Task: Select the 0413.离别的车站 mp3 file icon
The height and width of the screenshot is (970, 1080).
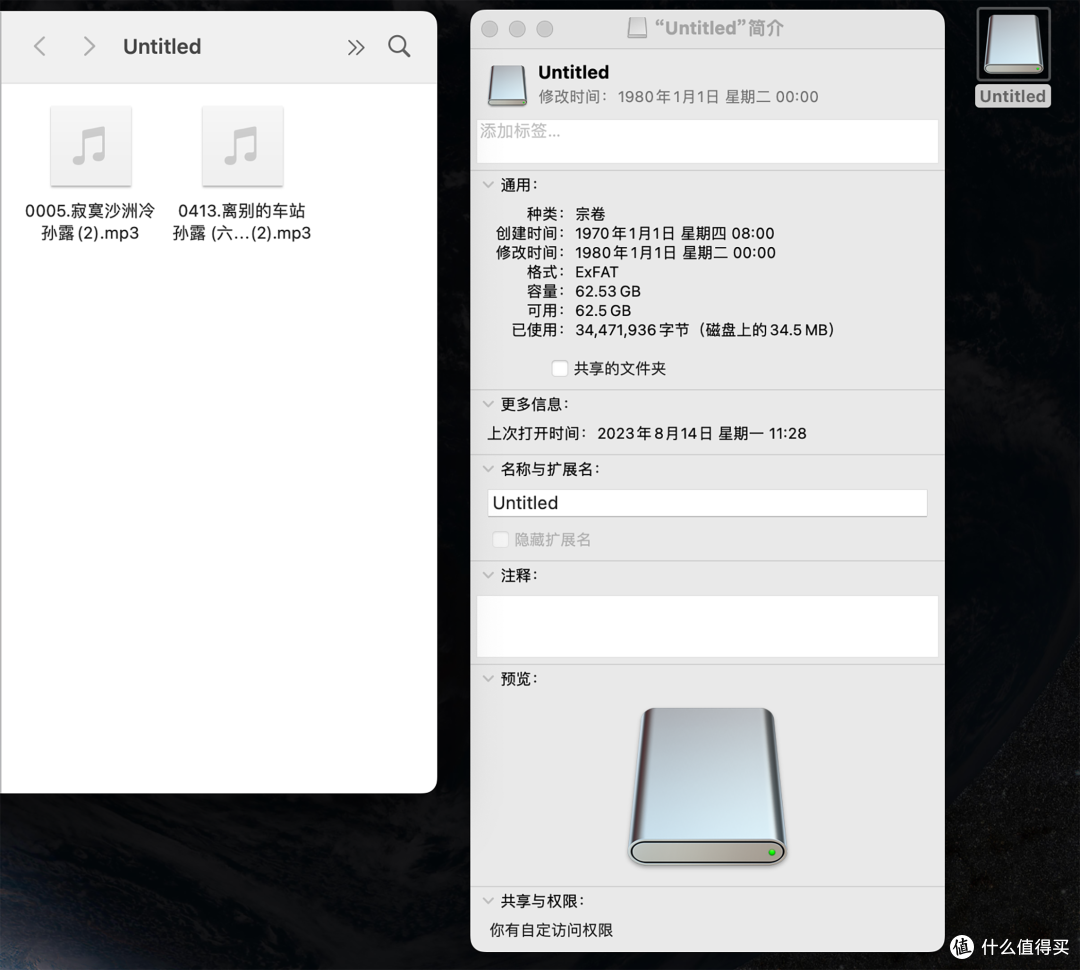Action: [242, 146]
